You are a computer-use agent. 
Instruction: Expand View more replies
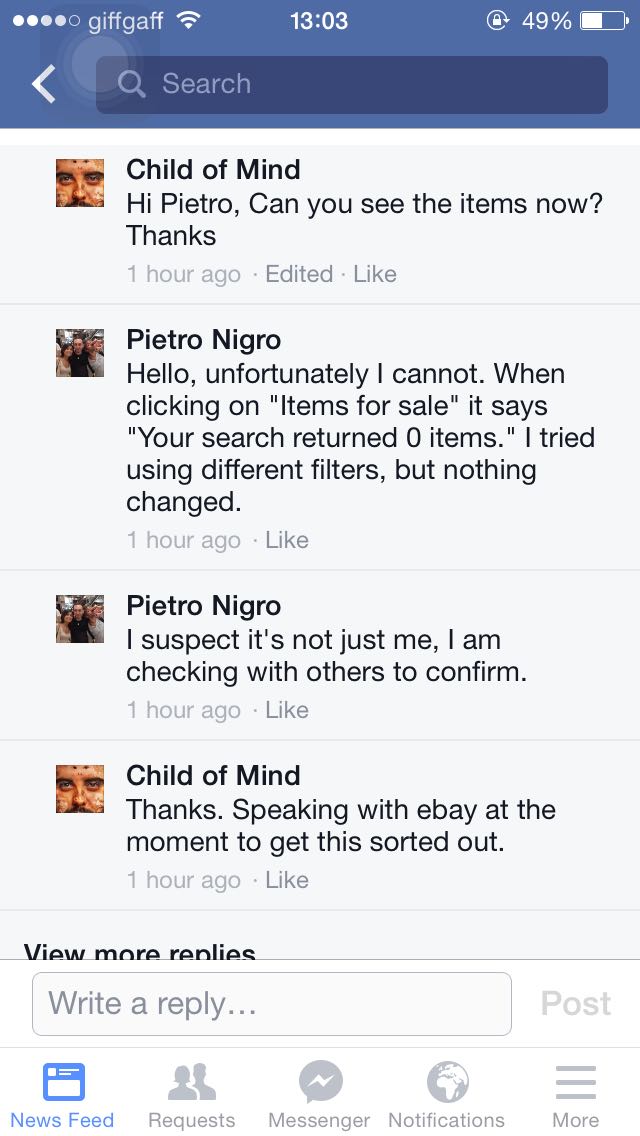tap(140, 951)
